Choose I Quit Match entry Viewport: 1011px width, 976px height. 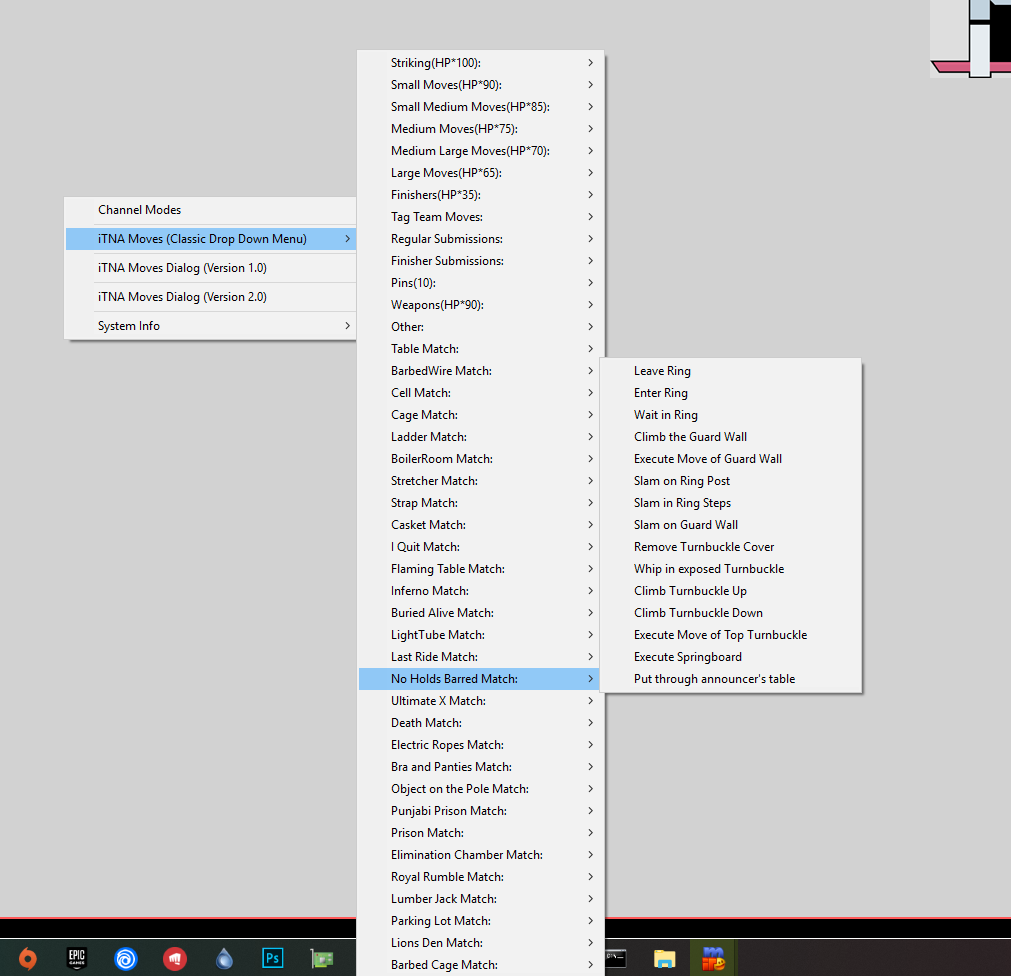(x=480, y=547)
